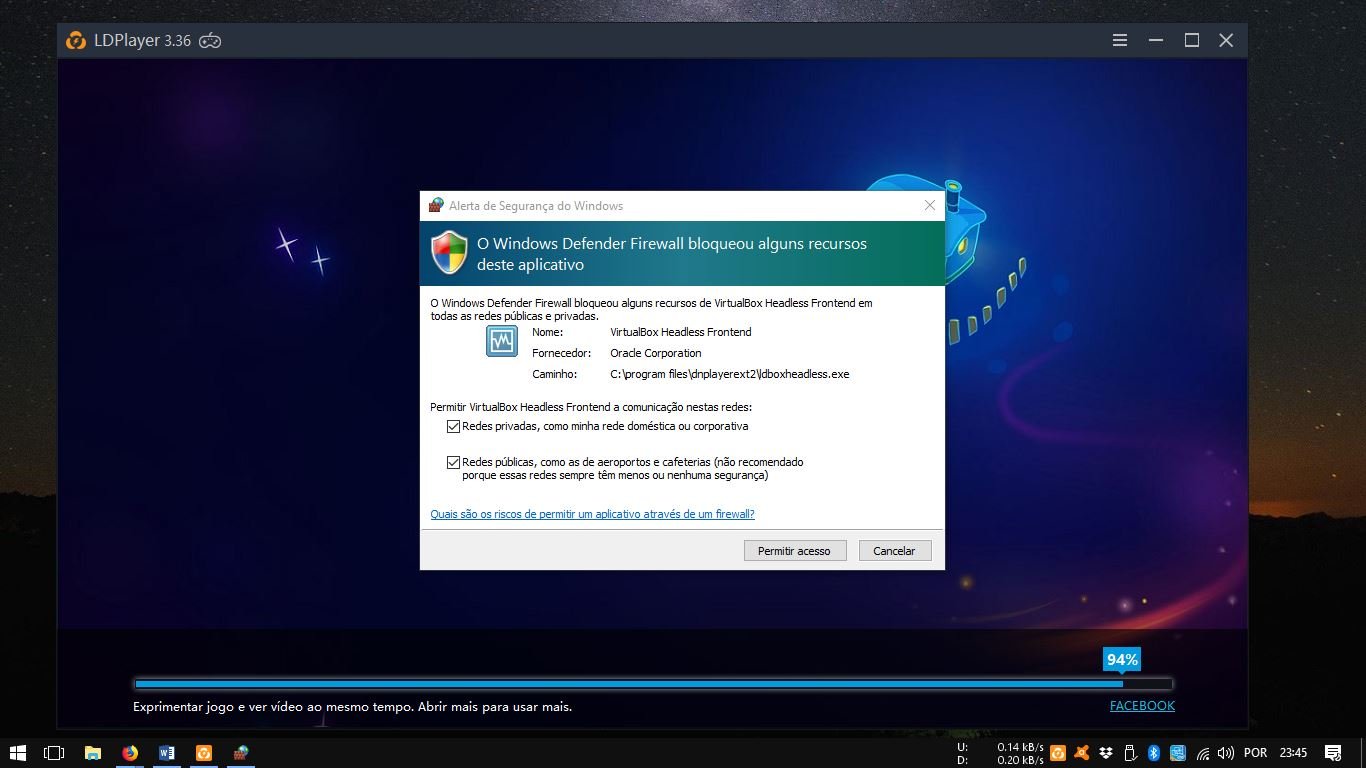Click the network speed U/D monitor
Viewport: 1366px width, 768px height.
[1000, 753]
